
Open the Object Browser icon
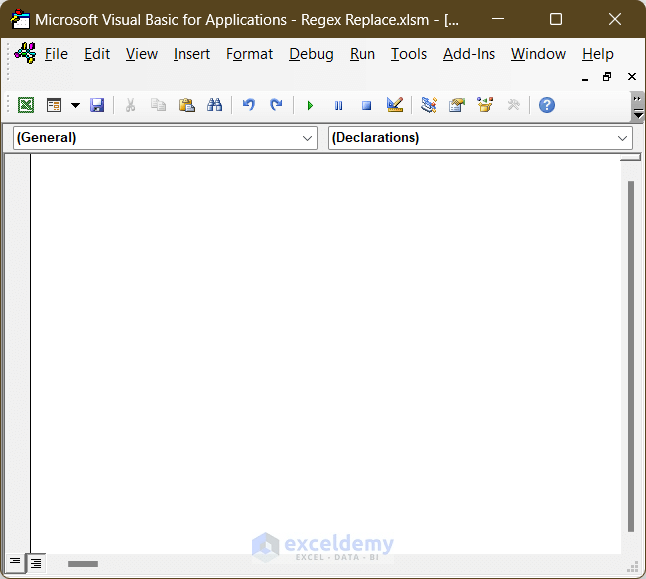tap(485, 105)
